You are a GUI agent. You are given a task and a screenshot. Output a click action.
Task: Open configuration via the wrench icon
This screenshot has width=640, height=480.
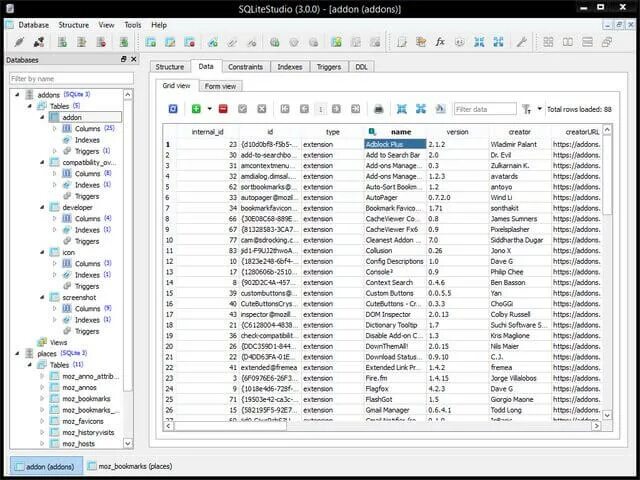click(521, 42)
